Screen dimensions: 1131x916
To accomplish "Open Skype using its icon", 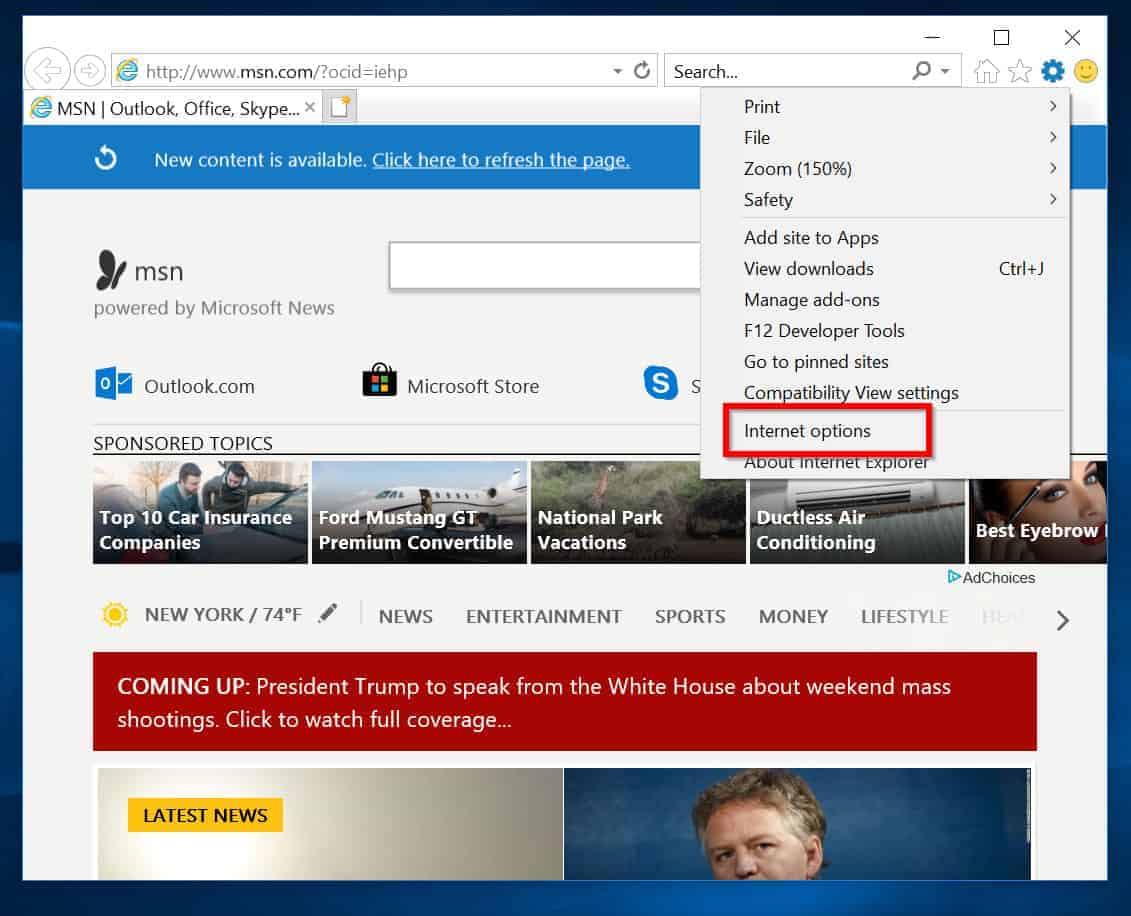I will (661, 383).
